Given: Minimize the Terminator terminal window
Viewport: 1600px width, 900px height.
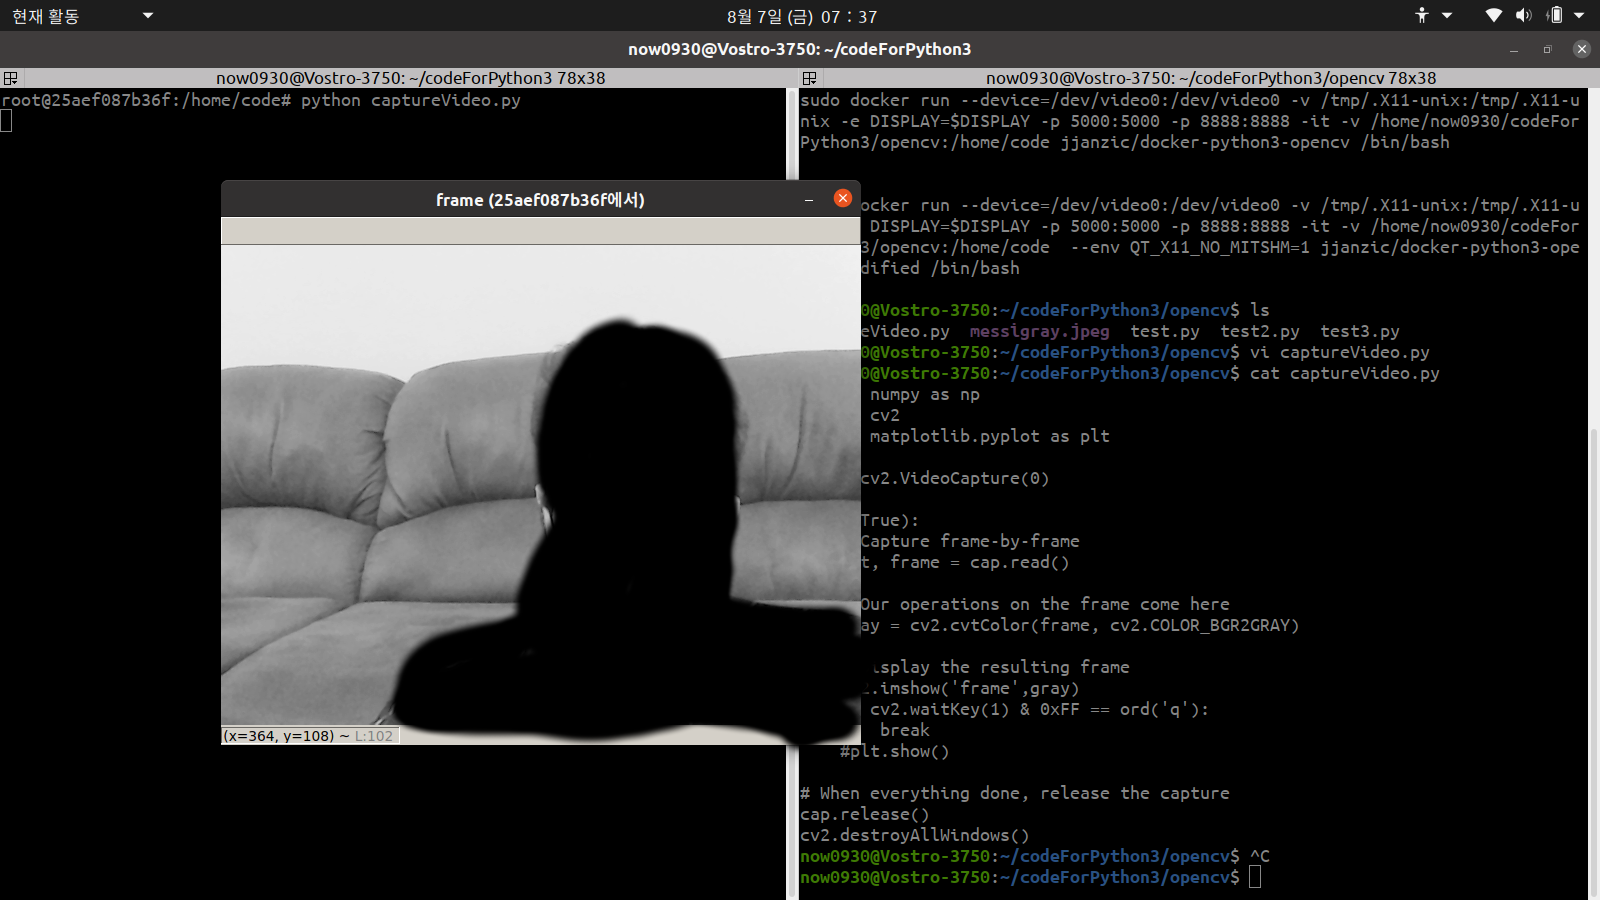Looking at the screenshot, I should (1514, 49).
